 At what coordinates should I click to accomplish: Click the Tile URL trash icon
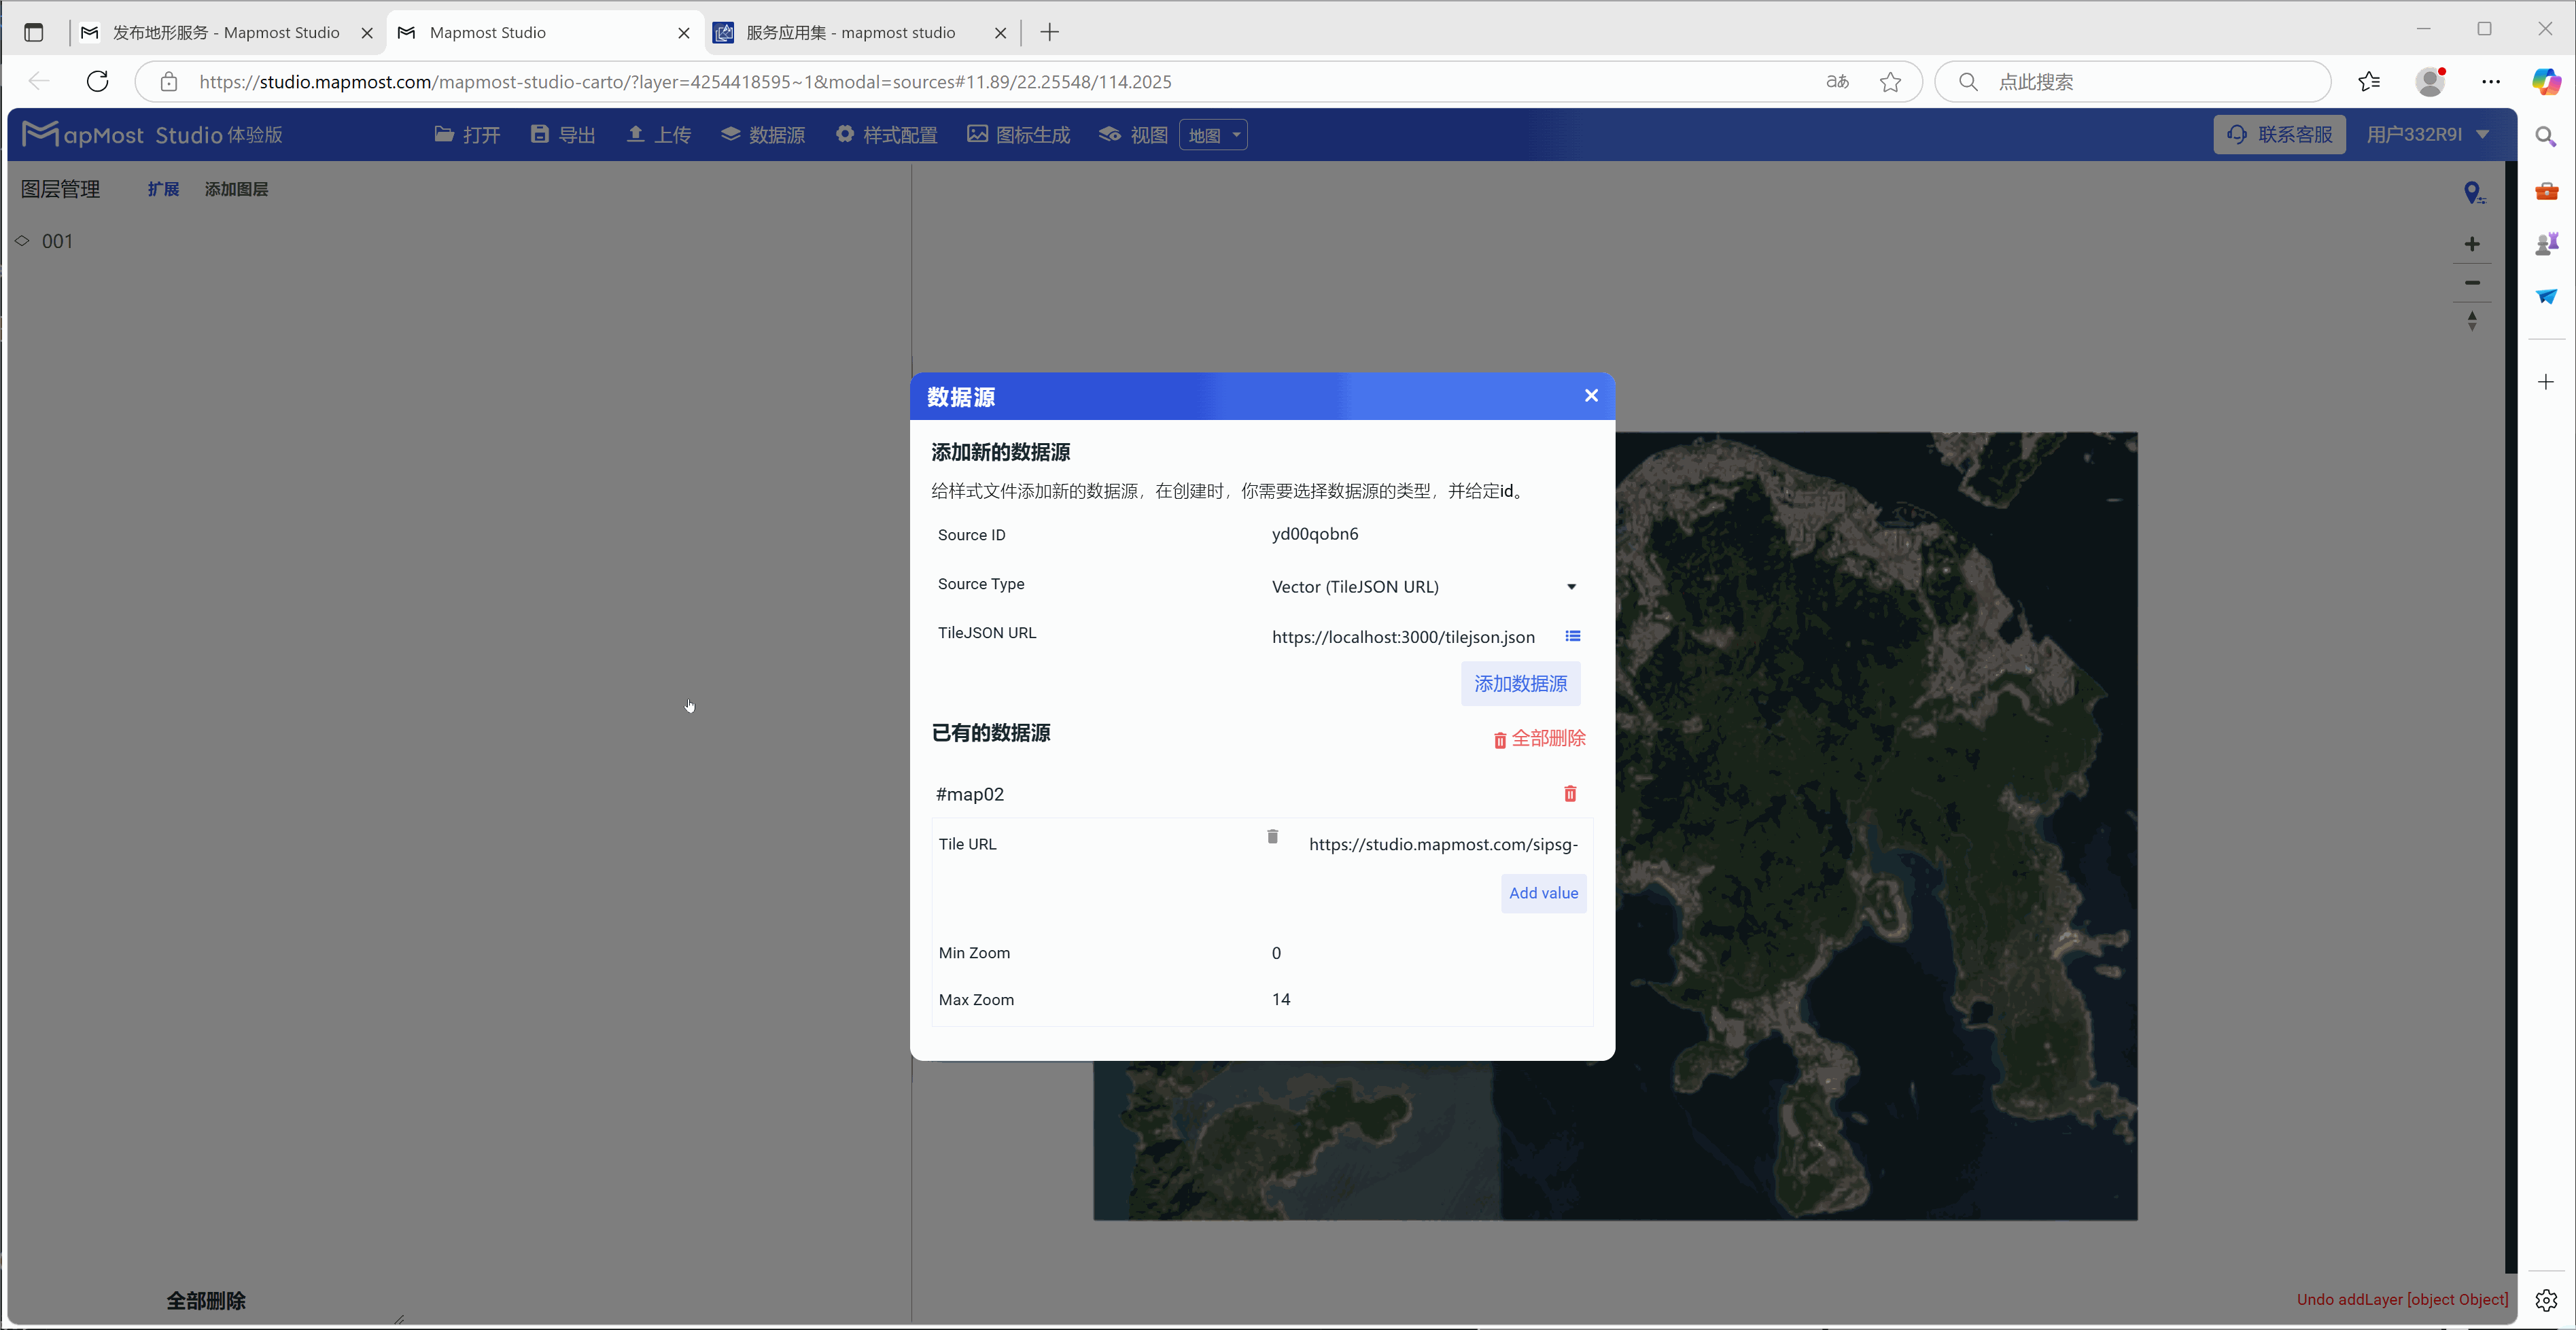(x=1272, y=837)
